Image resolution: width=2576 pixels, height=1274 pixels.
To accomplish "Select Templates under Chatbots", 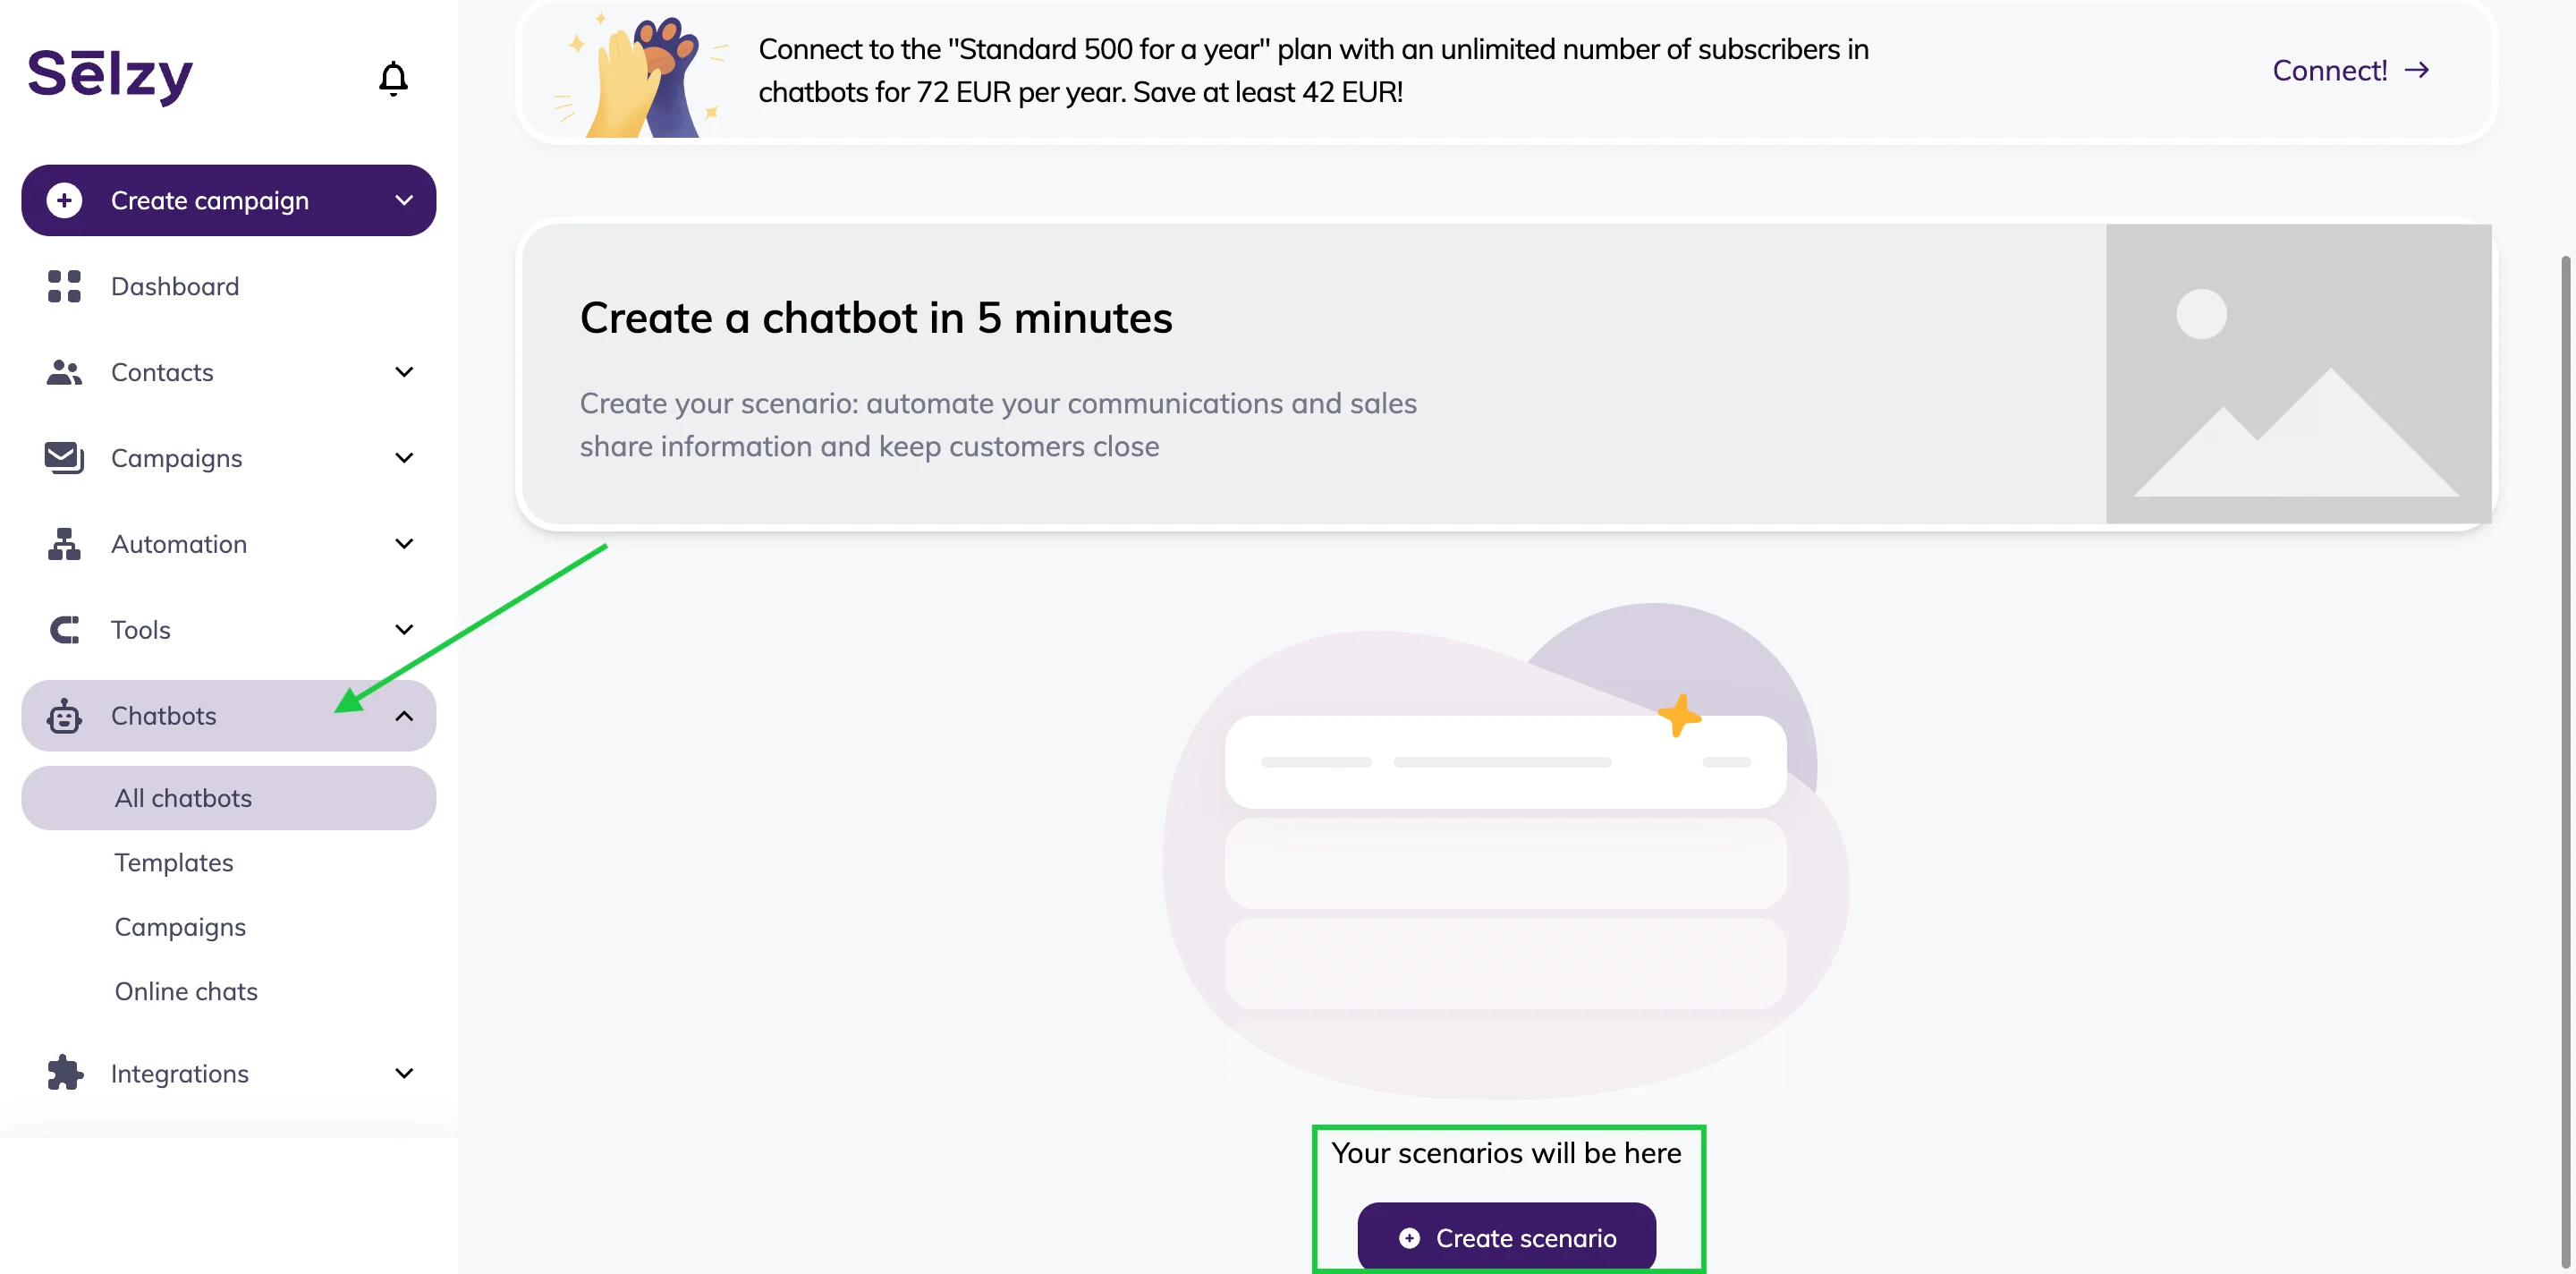I will pos(174,862).
